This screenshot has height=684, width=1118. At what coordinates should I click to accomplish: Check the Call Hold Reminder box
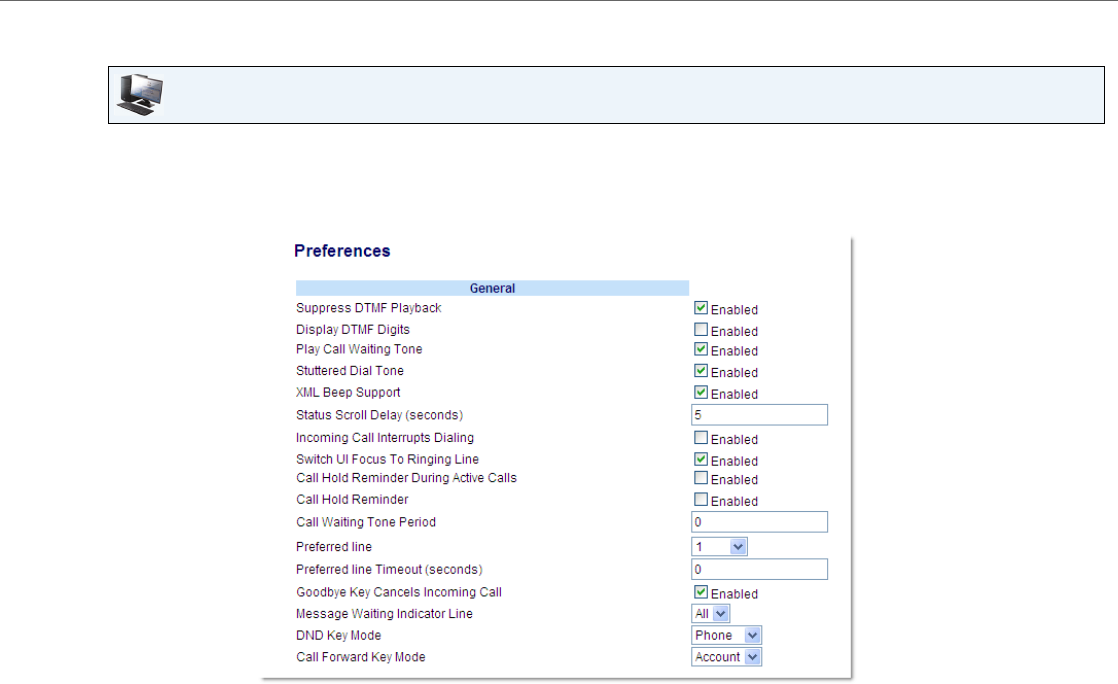click(701, 500)
